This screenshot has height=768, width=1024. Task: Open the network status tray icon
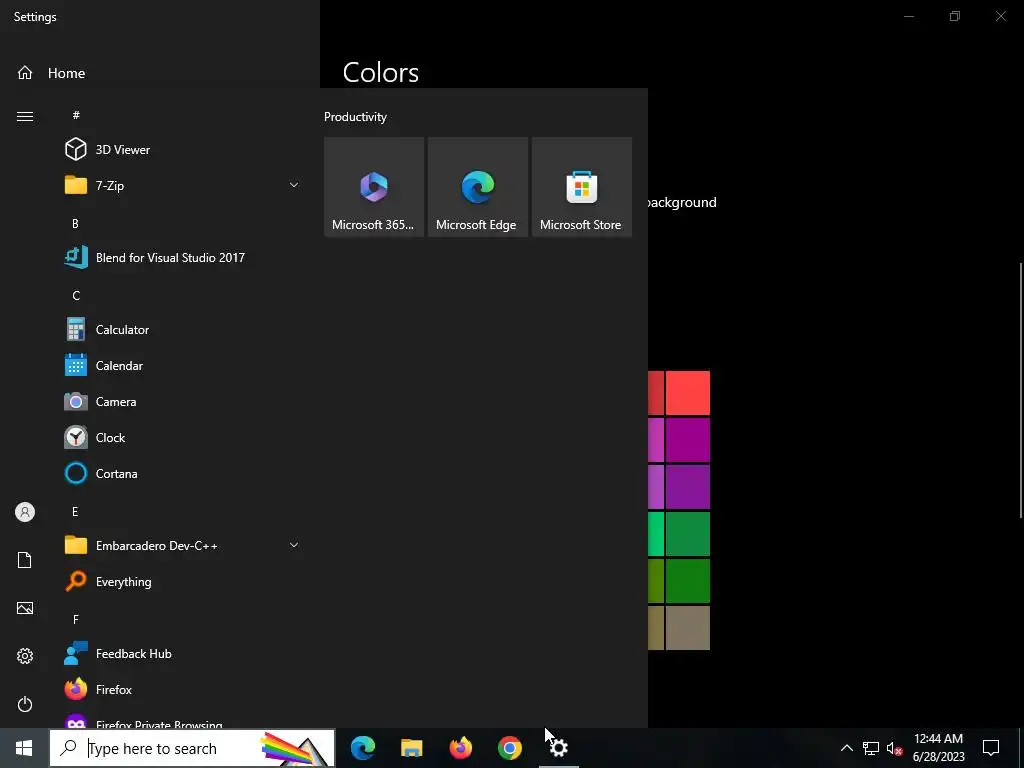click(871, 748)
